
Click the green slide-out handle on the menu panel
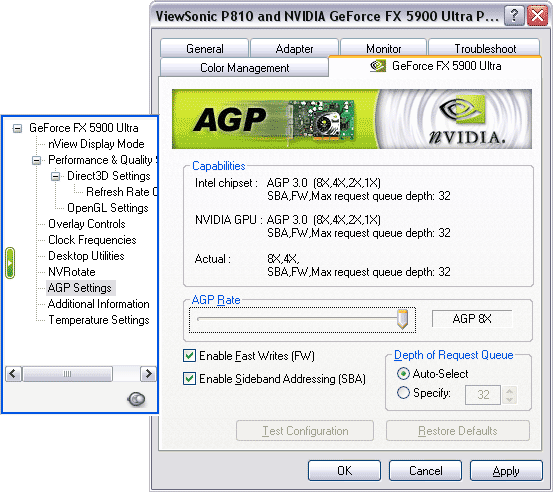(10, 263)
